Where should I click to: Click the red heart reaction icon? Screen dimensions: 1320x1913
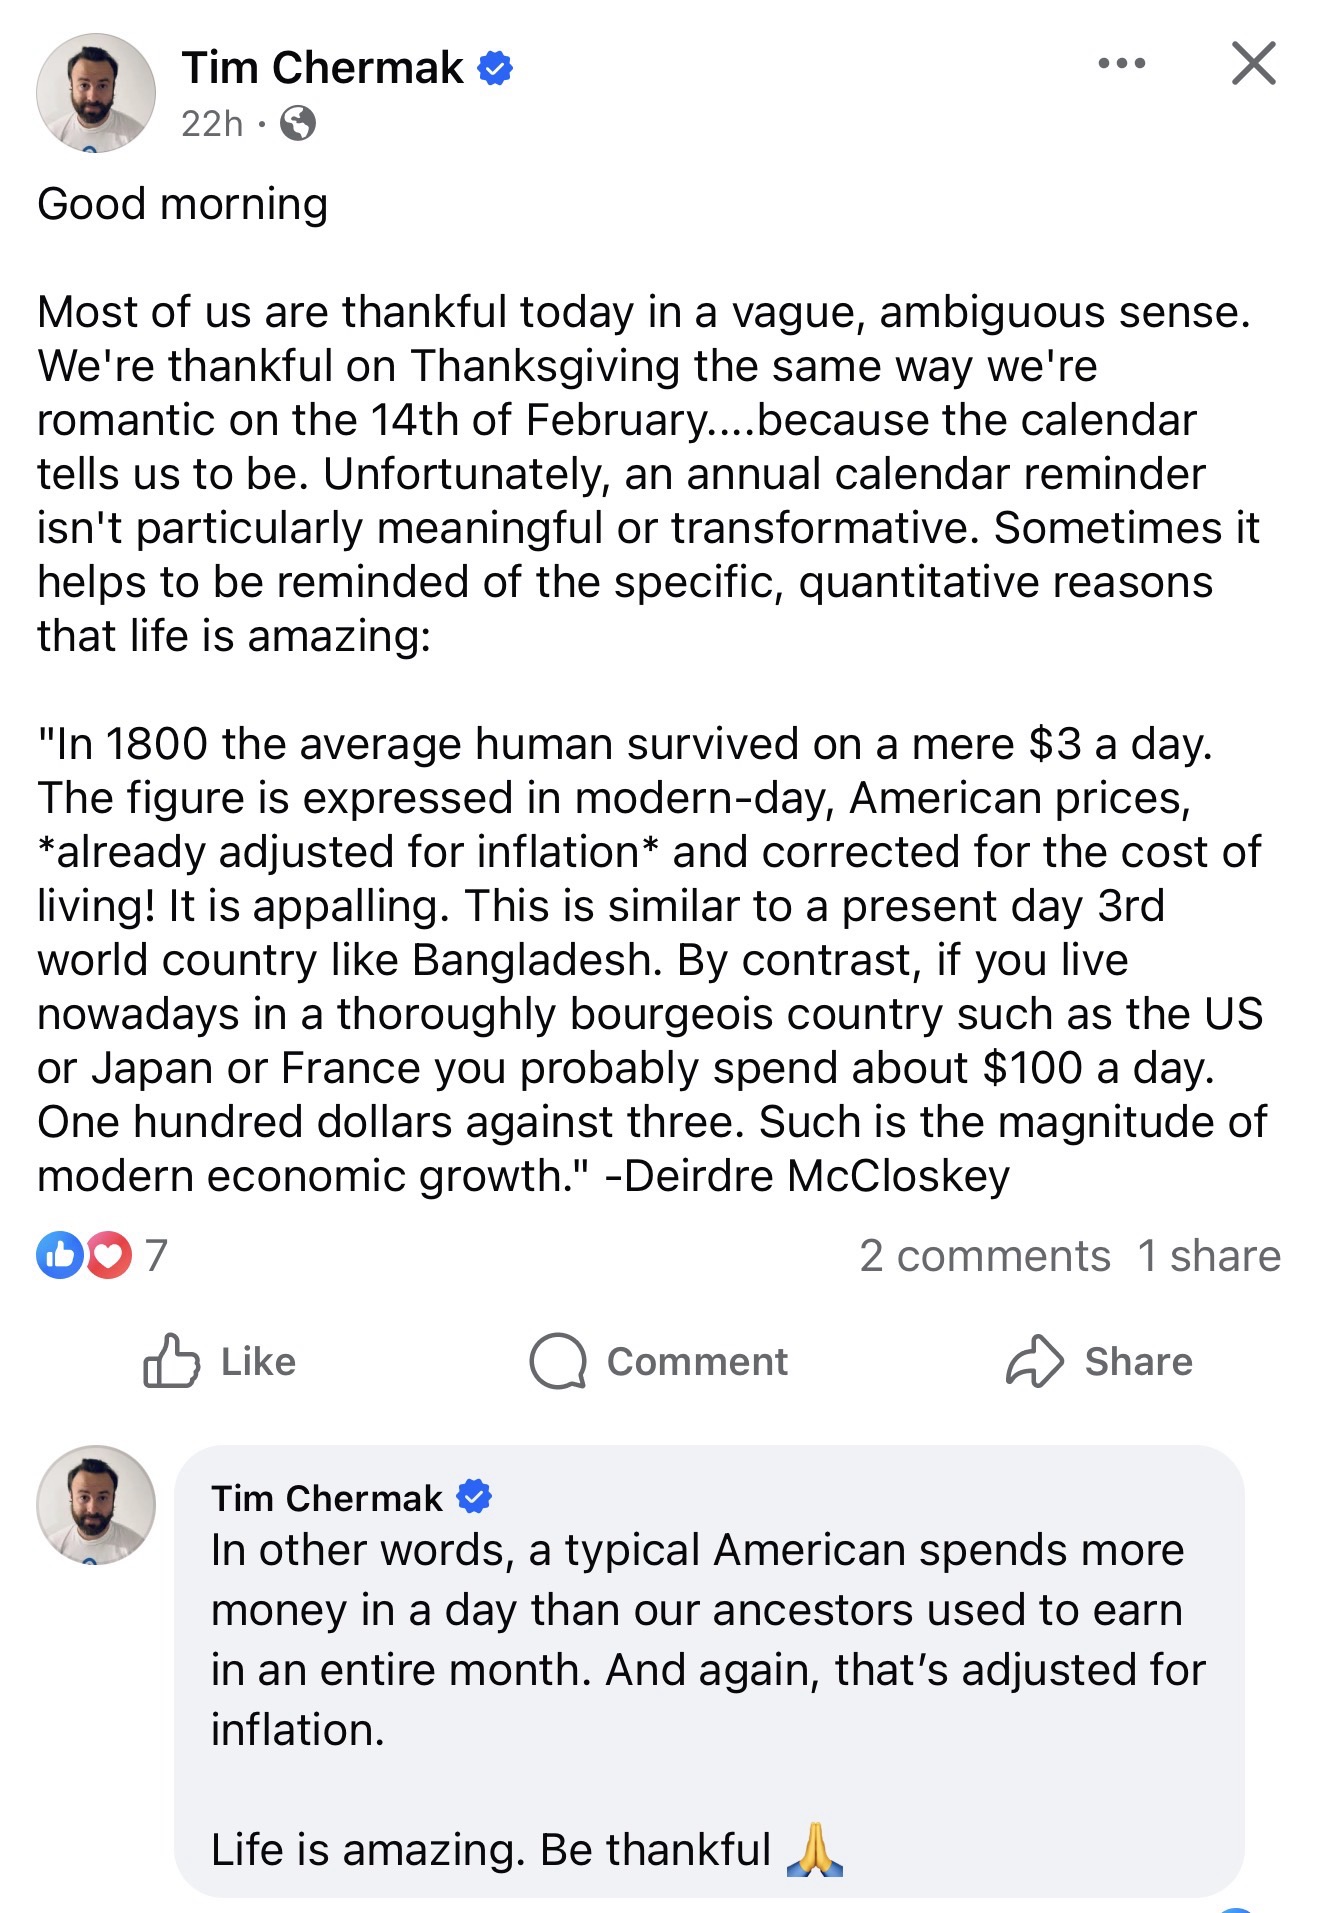click(110, 1255)
